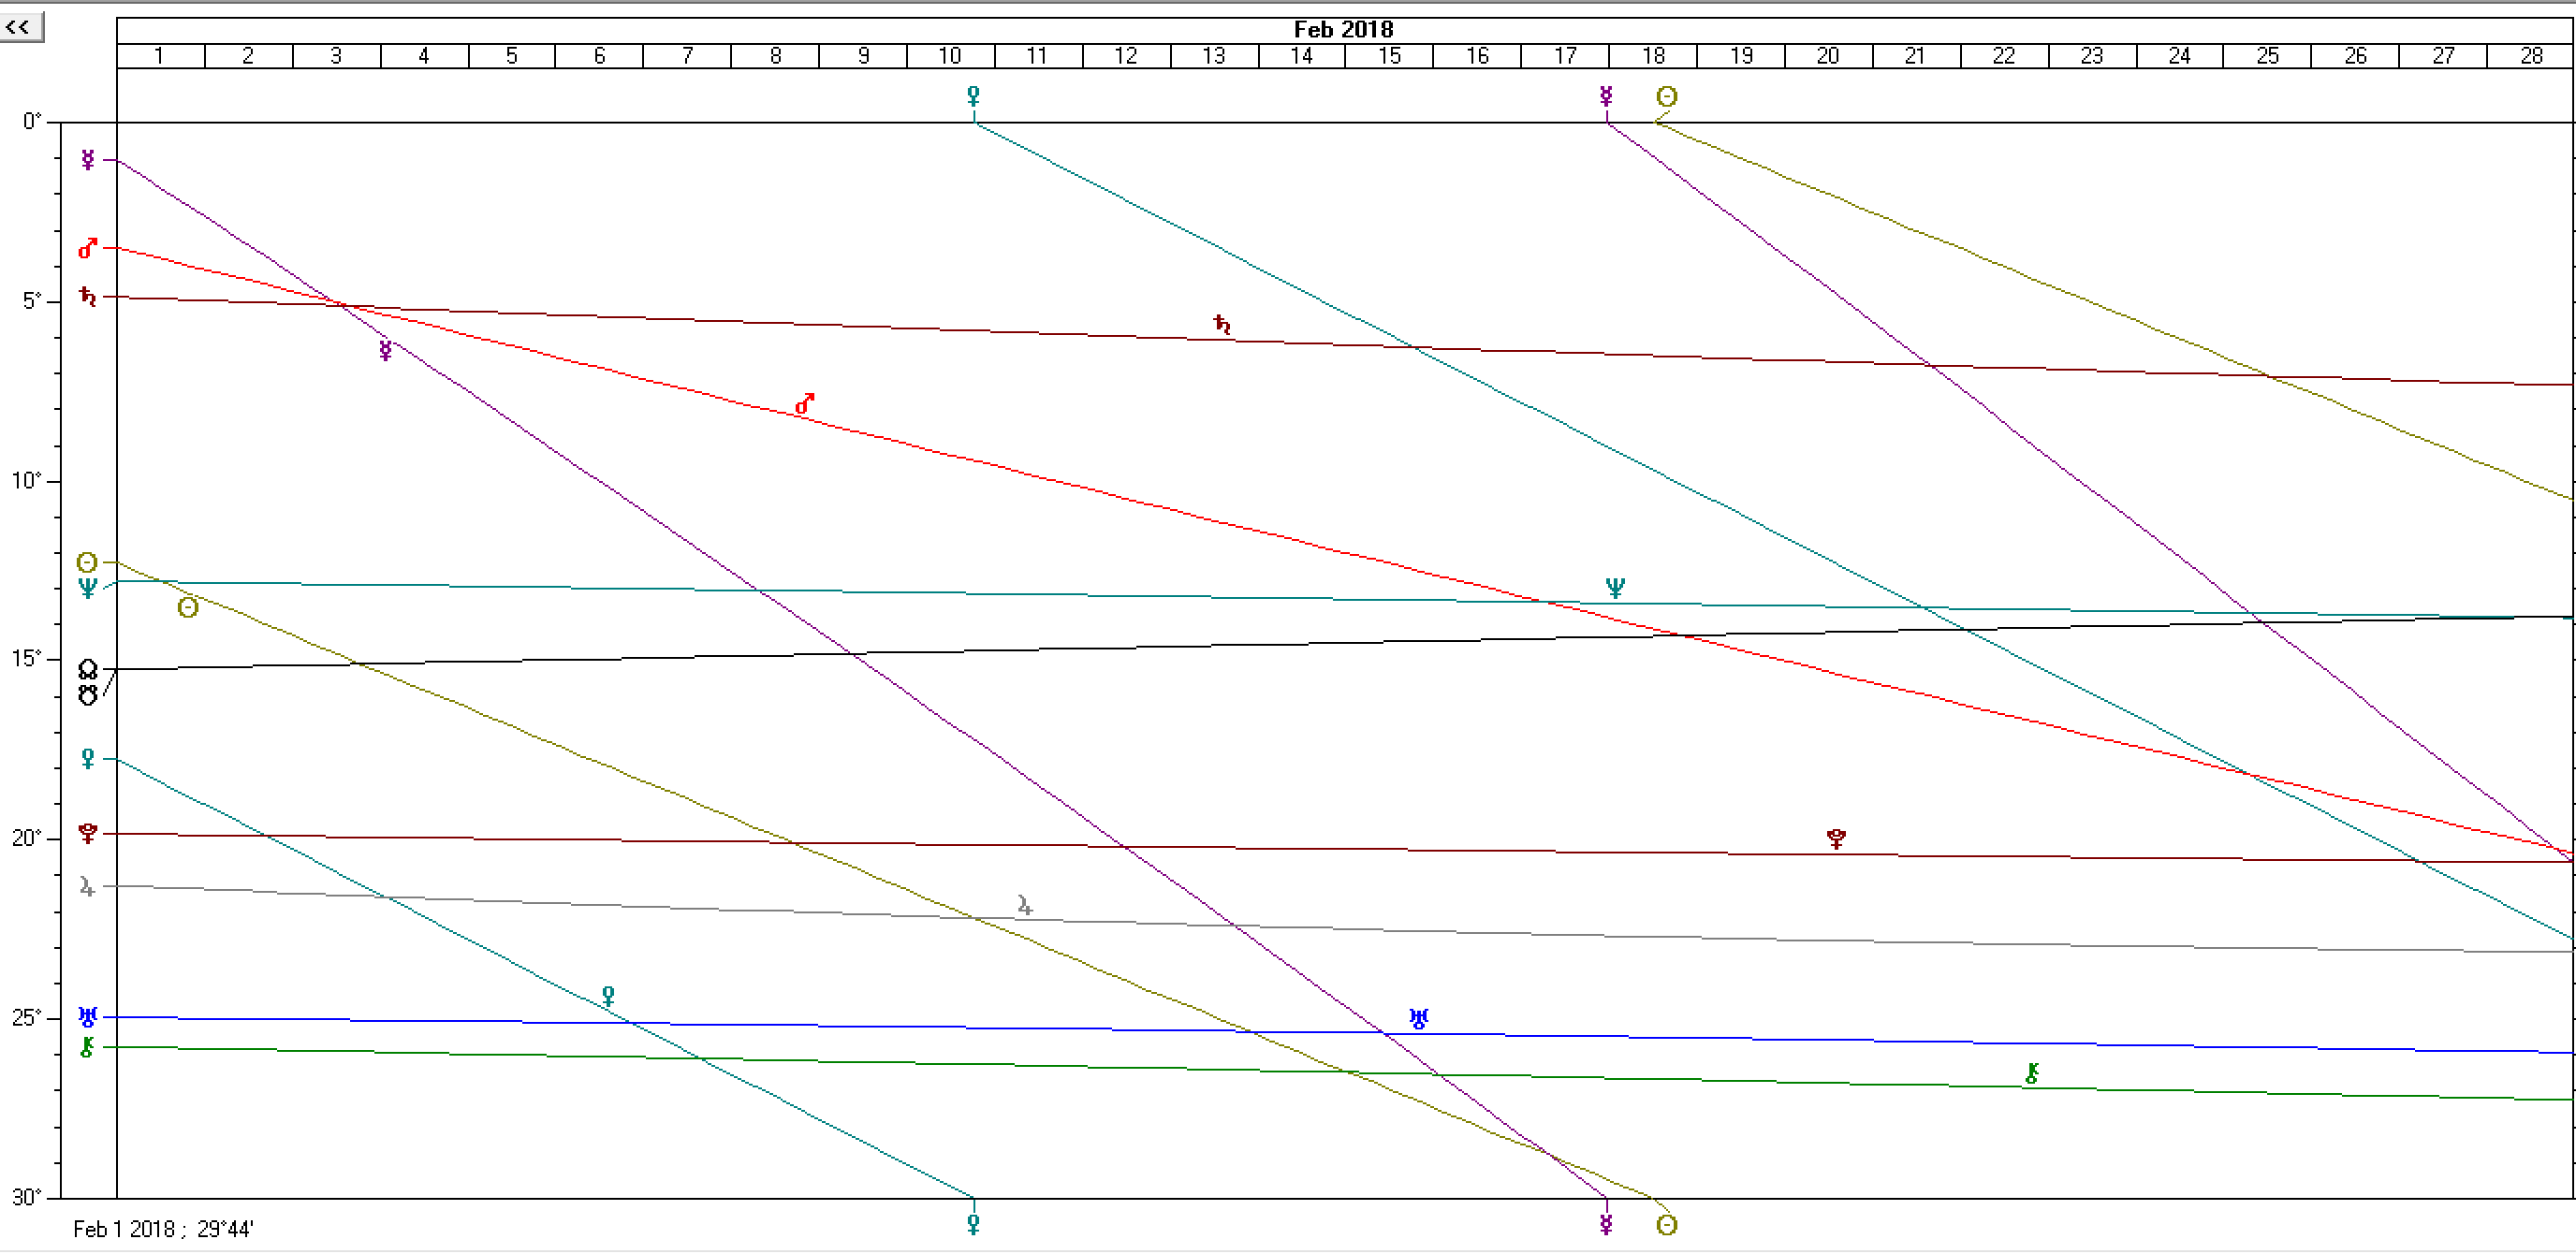The height and width of the screenshot is (1254, 2576).
Task: Select day 14 in the date header
Action: coord(1301,56)
